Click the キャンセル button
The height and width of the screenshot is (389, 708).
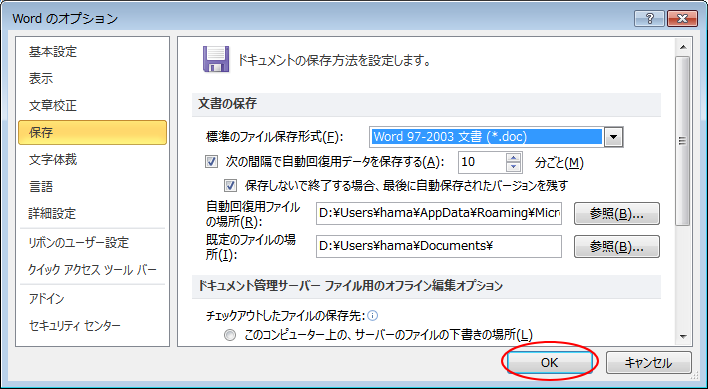[648, 363]
